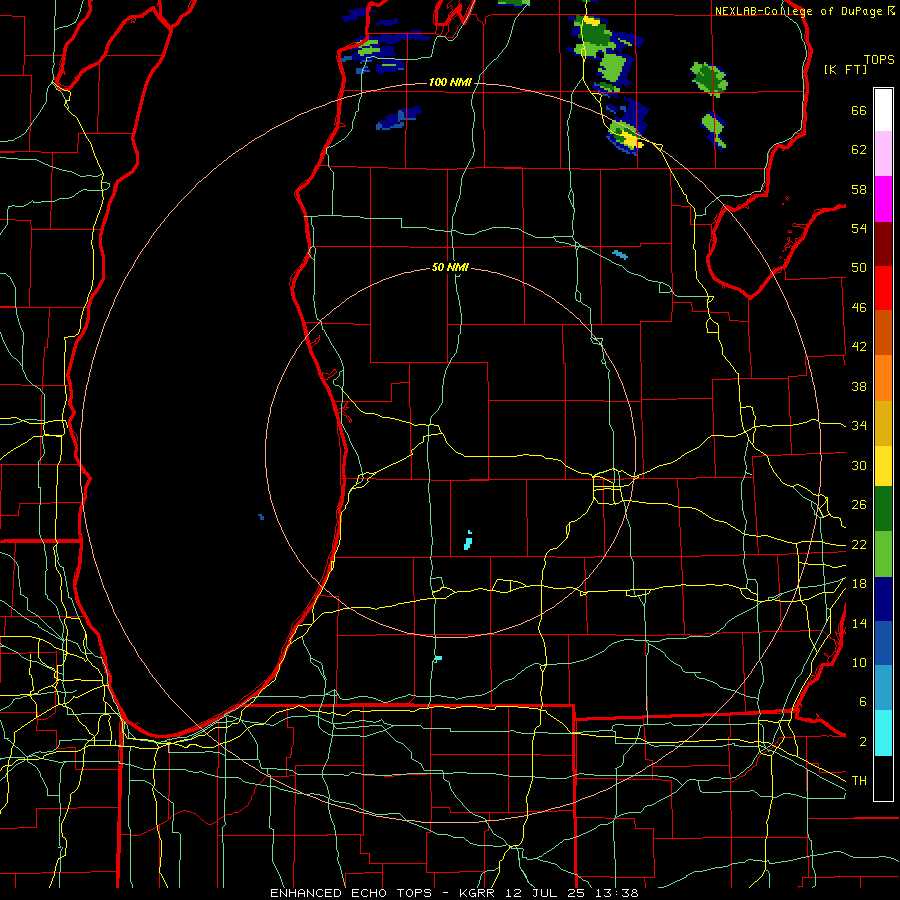Pick the light orange legend band

pos(883,378)
